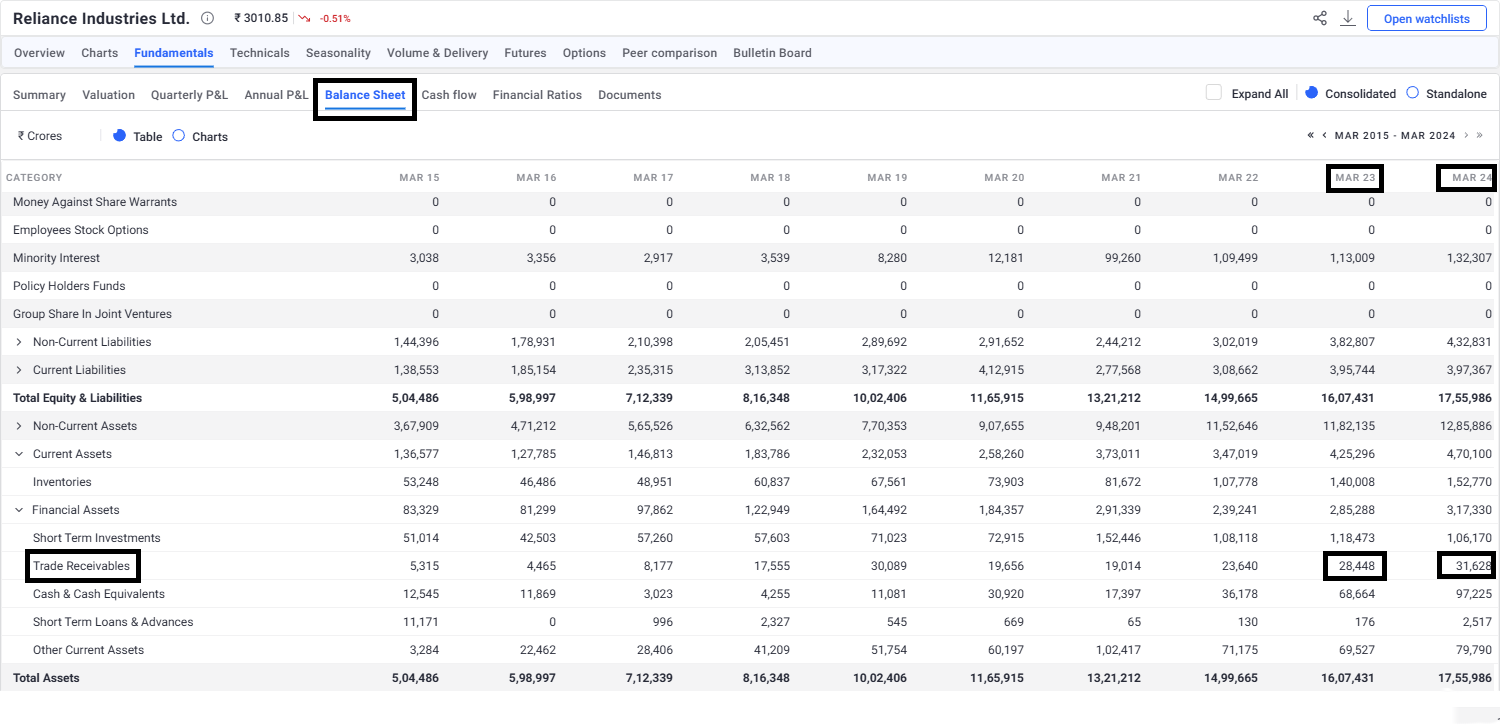Click the Short Term Investments row label
The height and width of the screenshot is (726, 1500).
(97, 538)
